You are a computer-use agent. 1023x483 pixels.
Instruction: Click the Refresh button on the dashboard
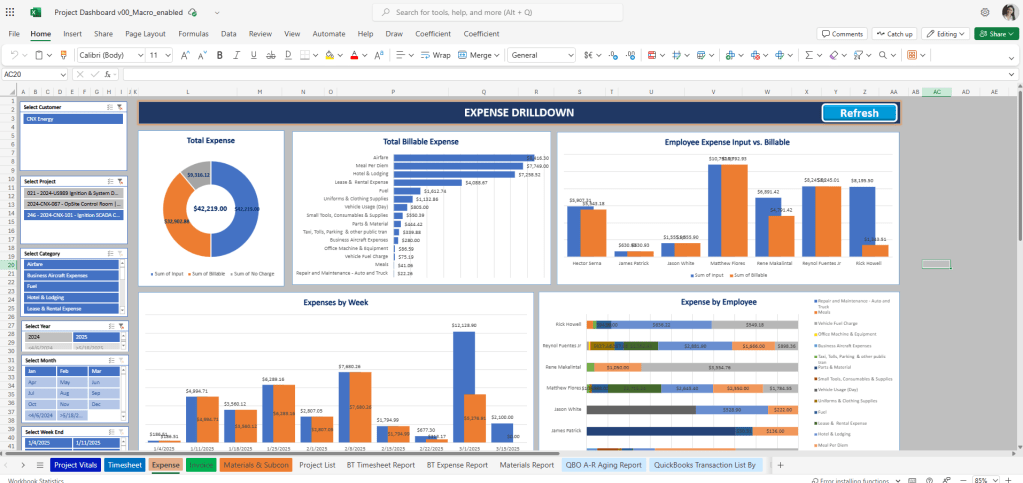click(x=858, y=113)
